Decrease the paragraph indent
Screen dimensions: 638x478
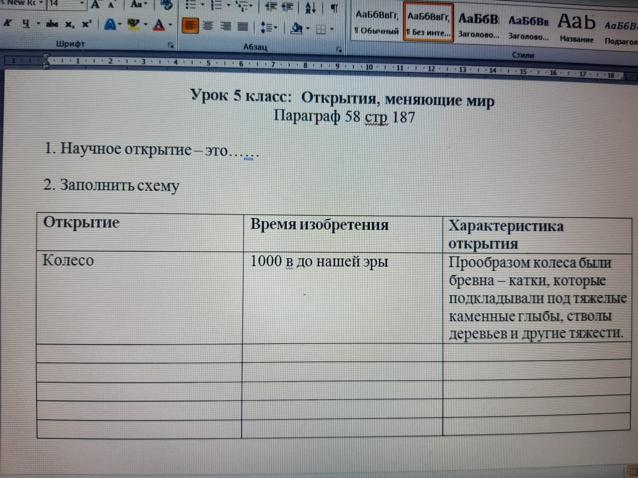tap(270, 7)
